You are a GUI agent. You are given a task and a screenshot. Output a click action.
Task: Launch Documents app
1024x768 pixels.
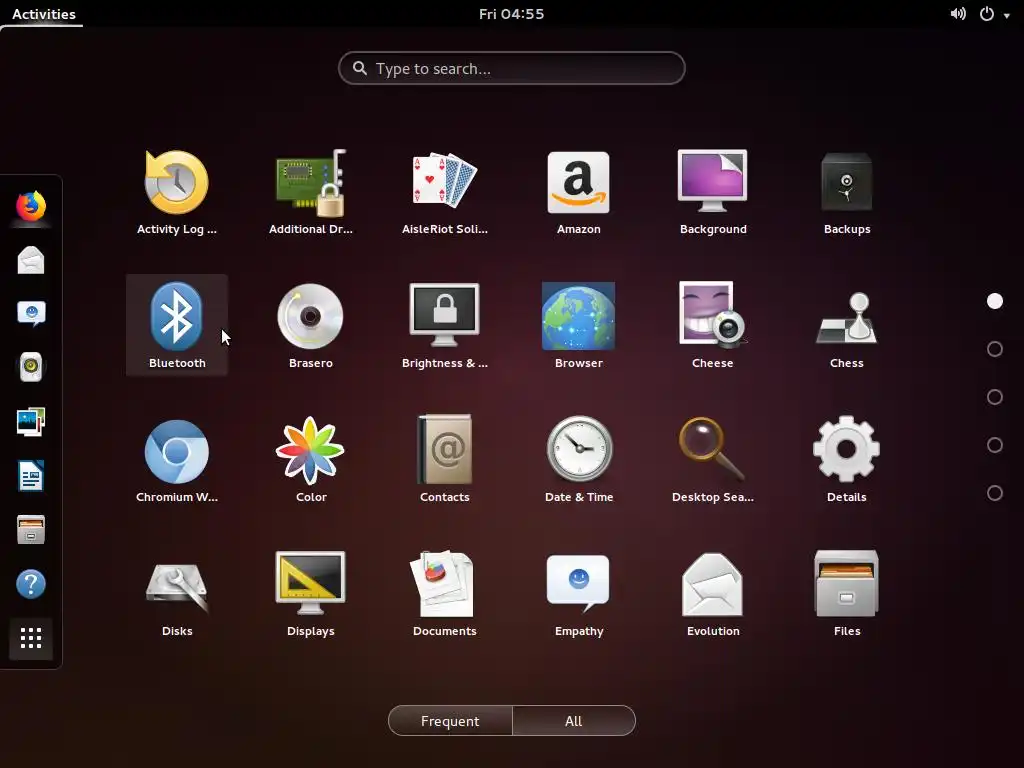coord(445,594)
